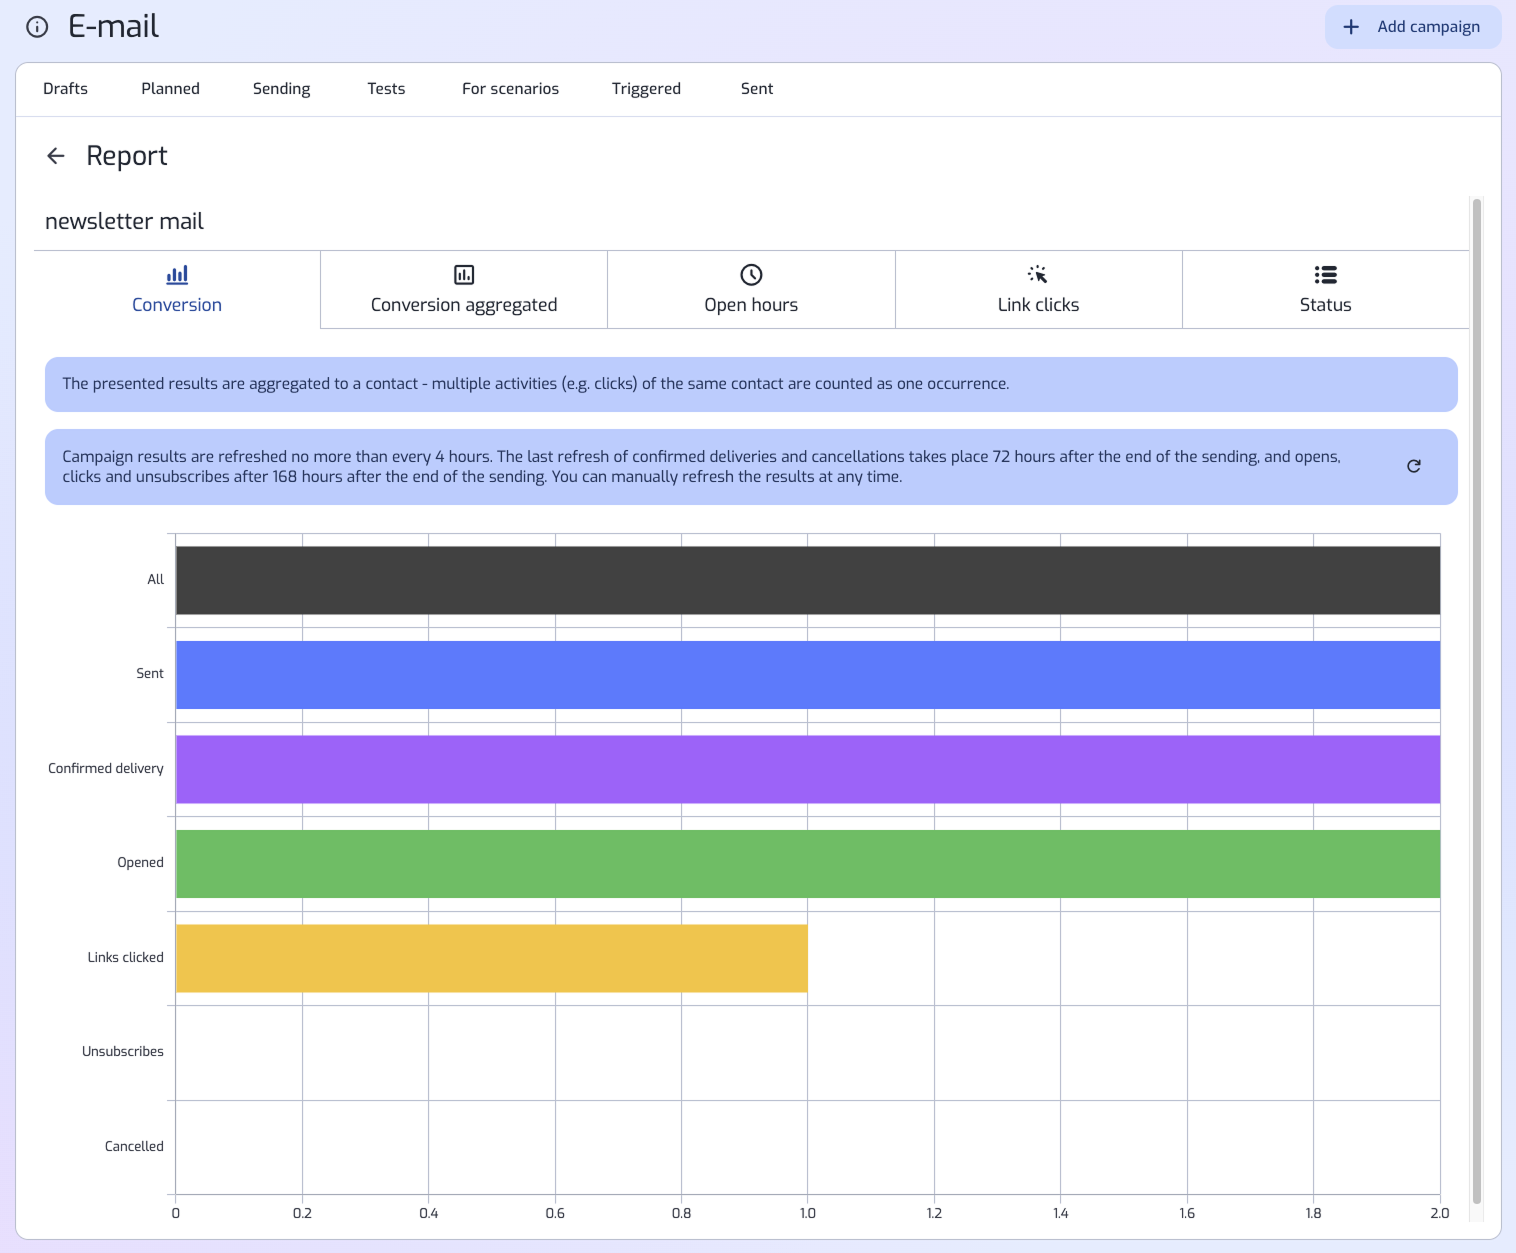Click the 'Links clicked' axis label
Viewport: 1516px width, 1253px height.
click(x=125, y=958)
